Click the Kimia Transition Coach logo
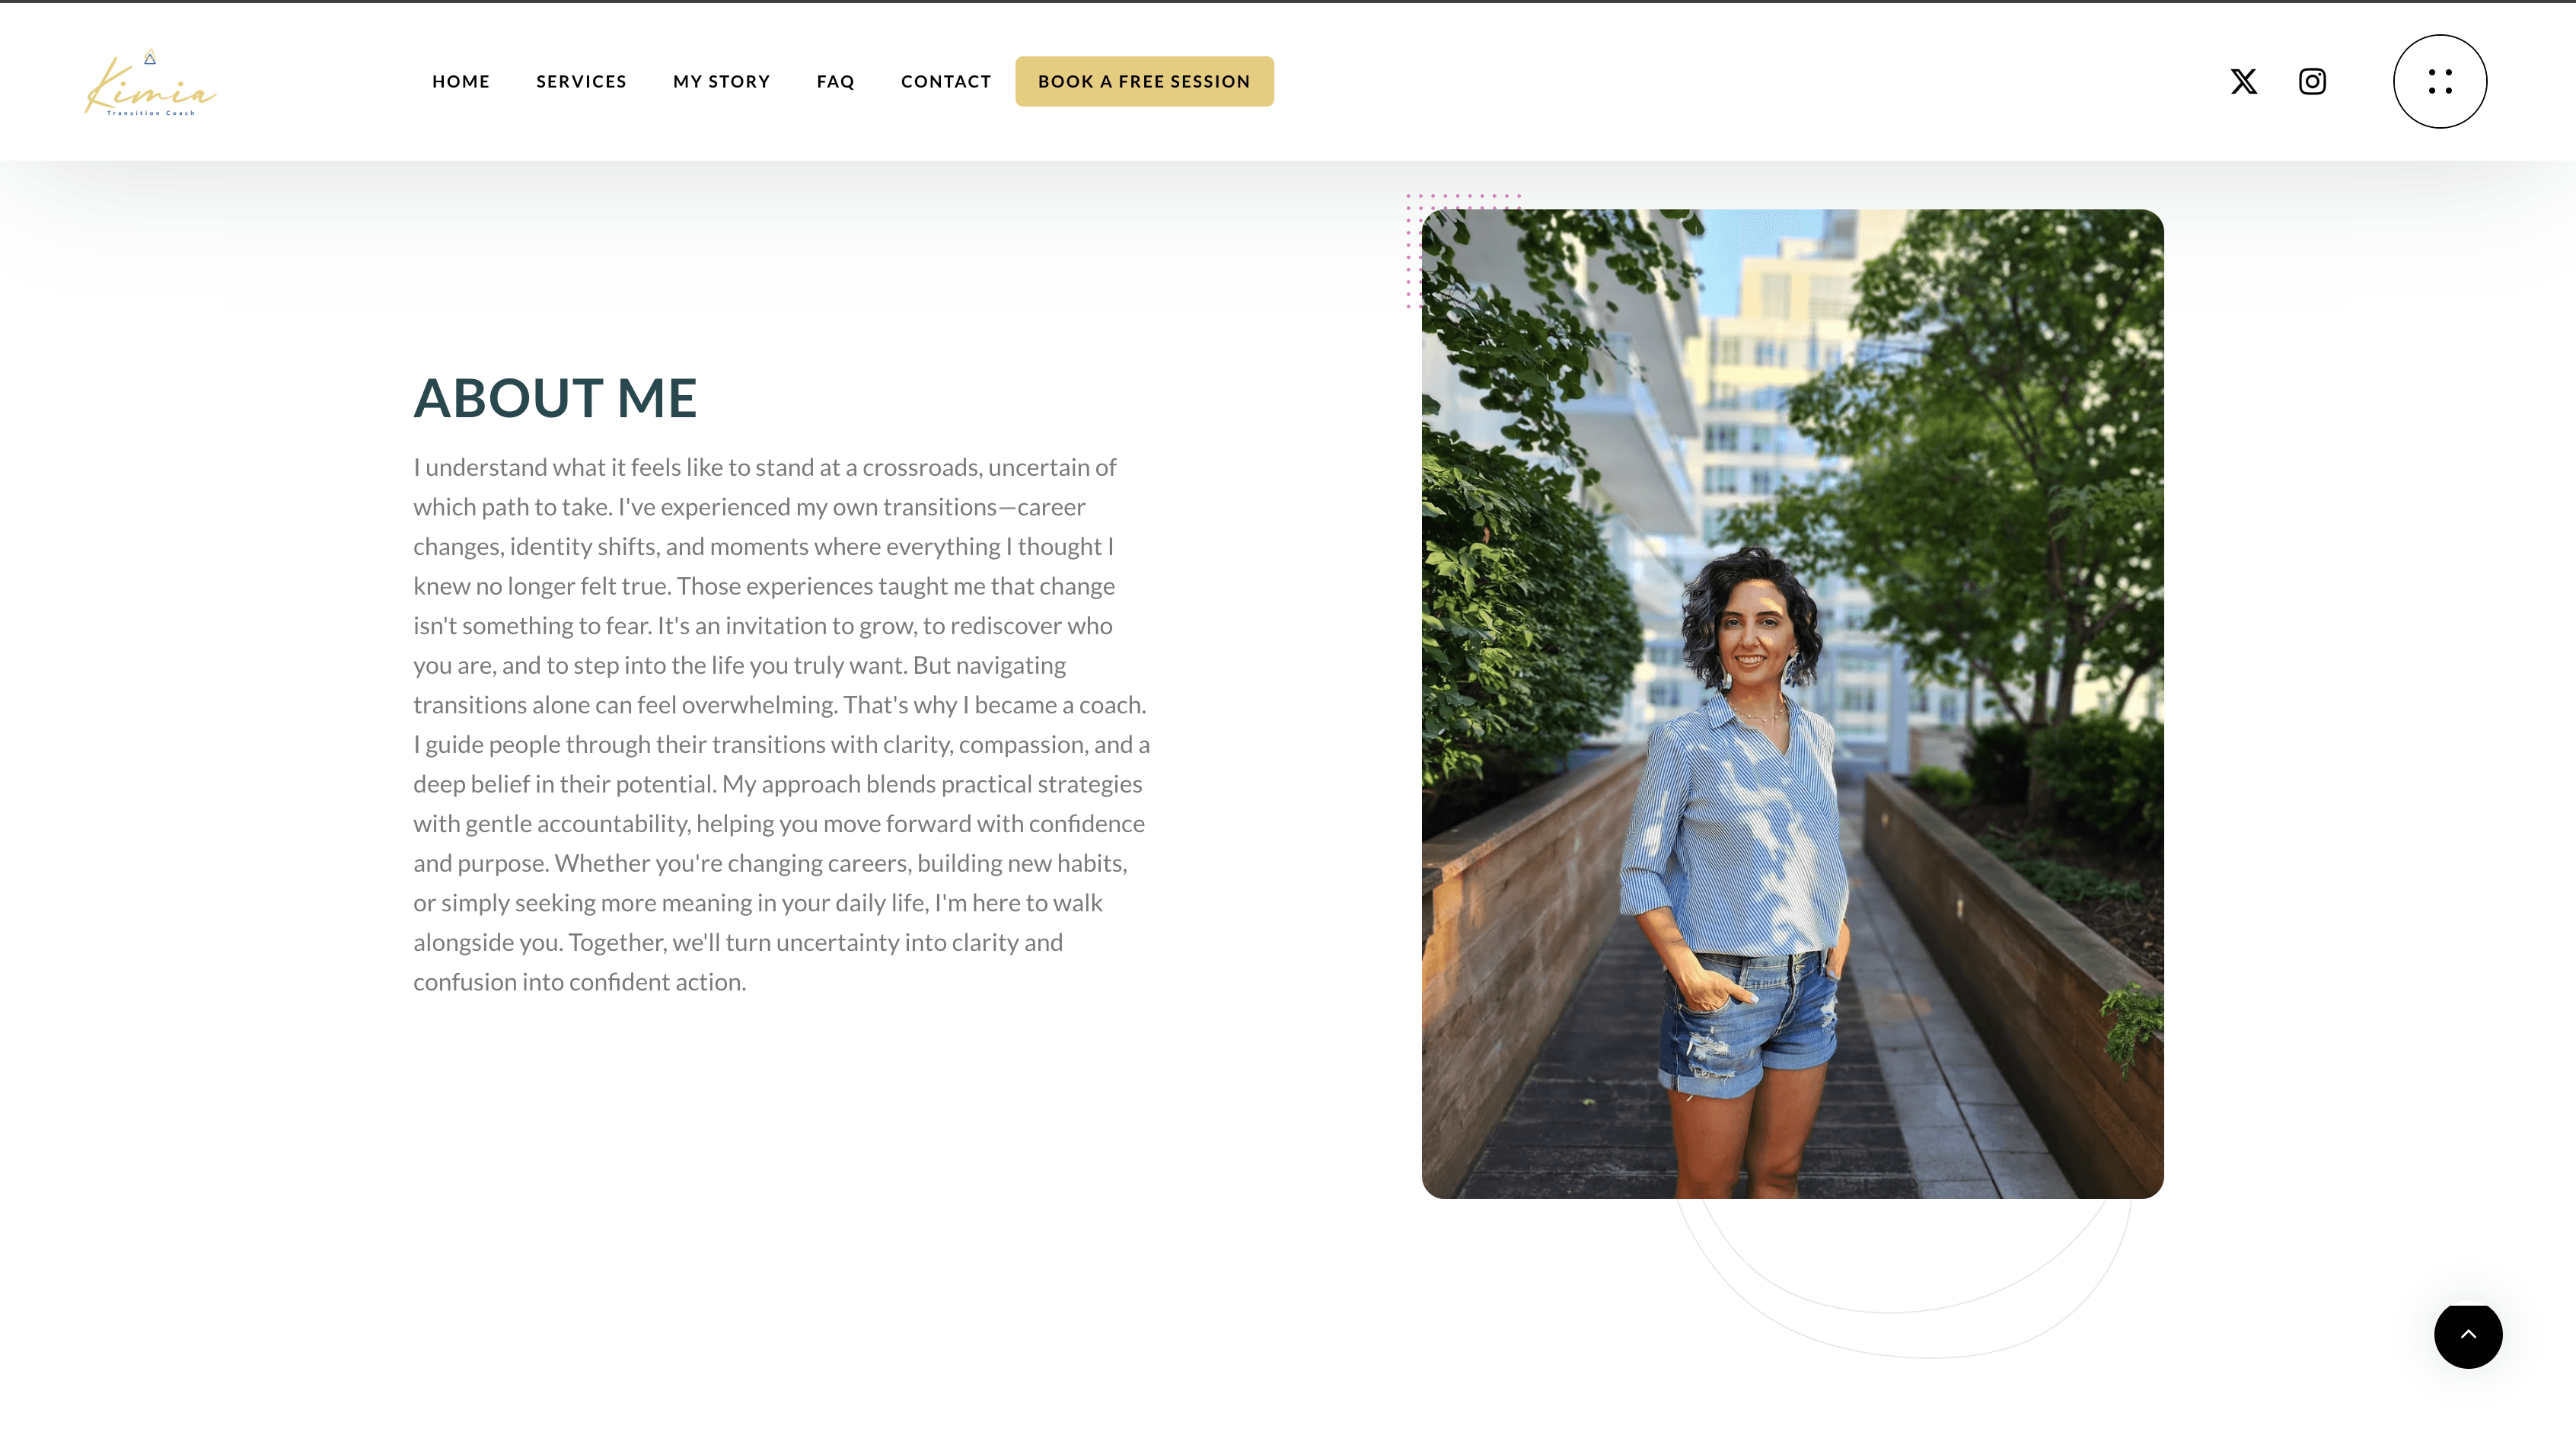This screenshot has width=2576, height=1445. tap(150, 83)
